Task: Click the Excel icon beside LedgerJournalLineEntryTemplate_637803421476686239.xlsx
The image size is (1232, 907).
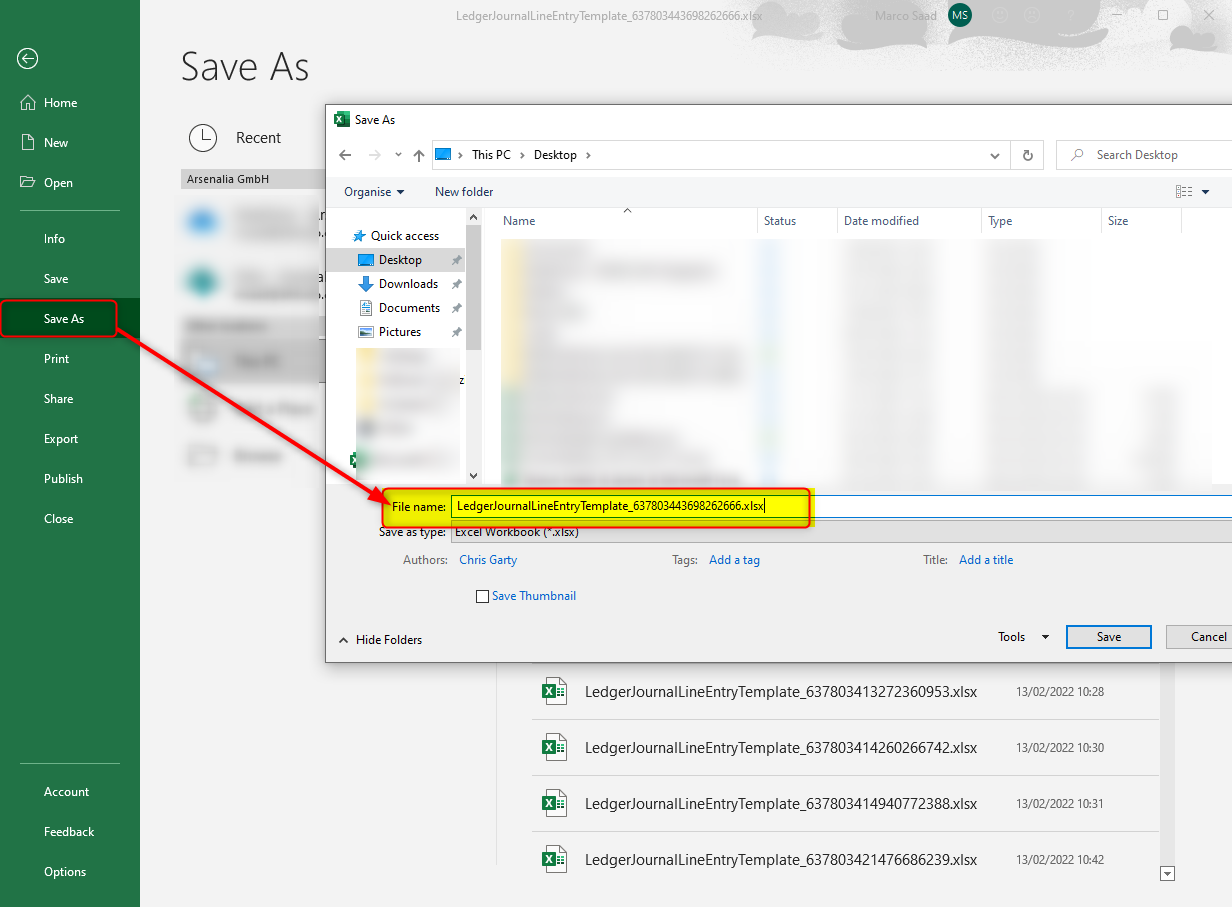Action: point(555,859)
